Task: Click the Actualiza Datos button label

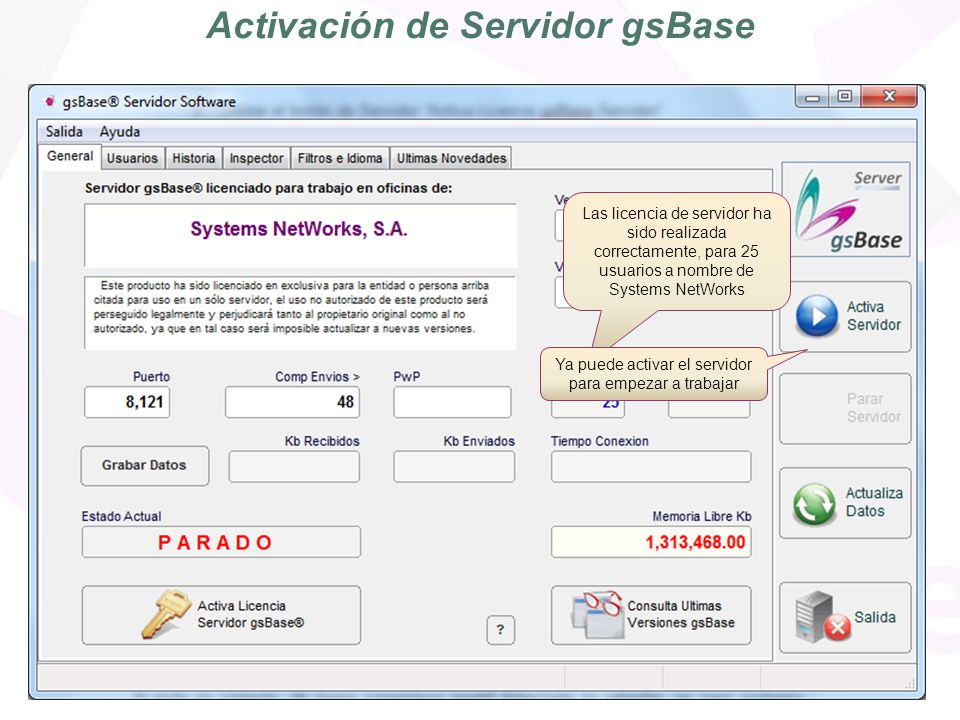Action: click(874, 502)
